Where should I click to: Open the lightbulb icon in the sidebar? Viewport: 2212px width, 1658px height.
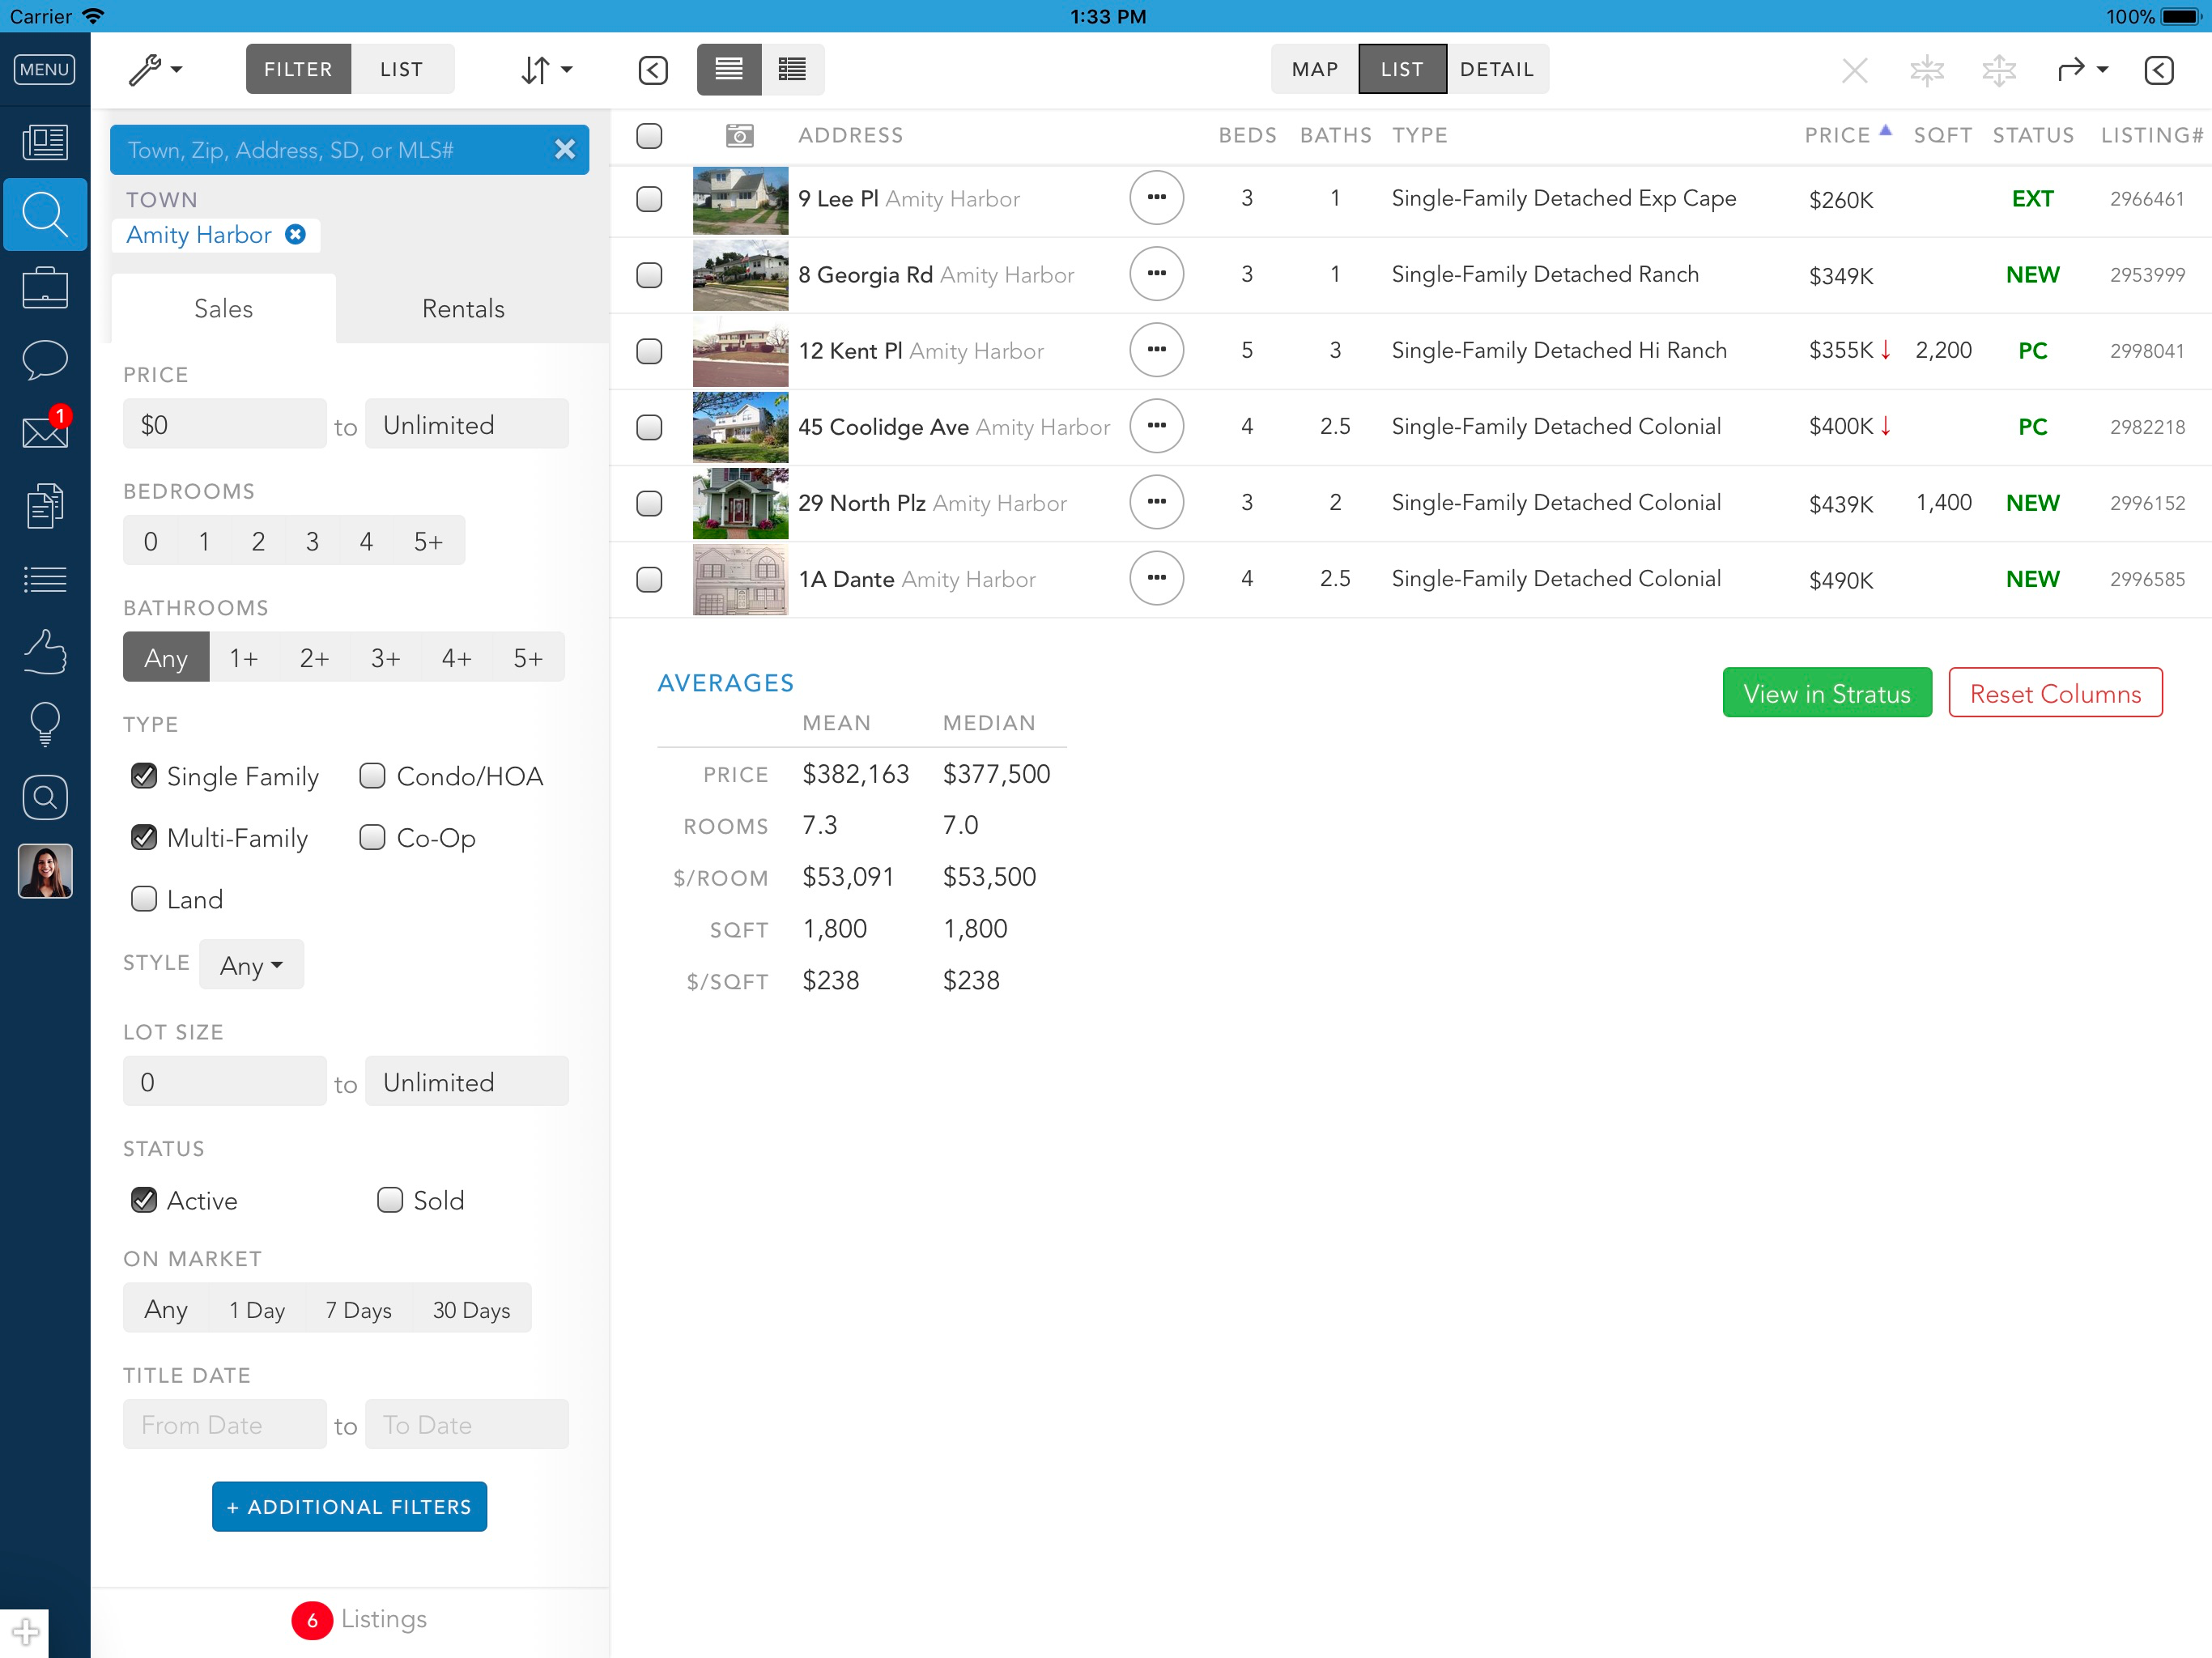click(x=45, y=724)
